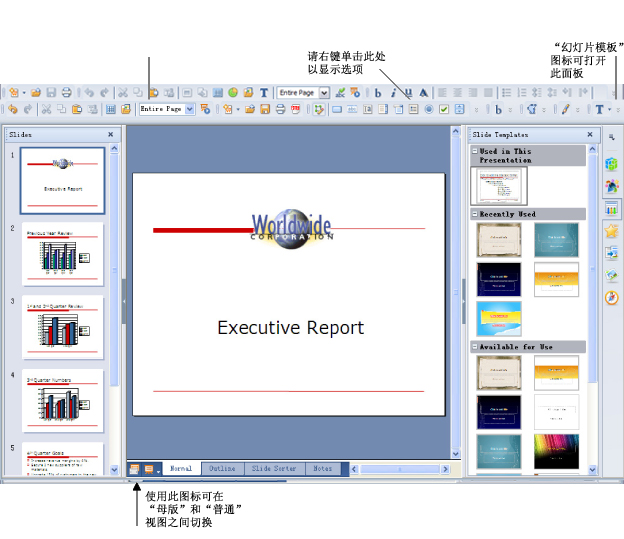The height and width of the screenshot is (539, 624).
Task: Toggle left text alignment
Action: point(442,93)
